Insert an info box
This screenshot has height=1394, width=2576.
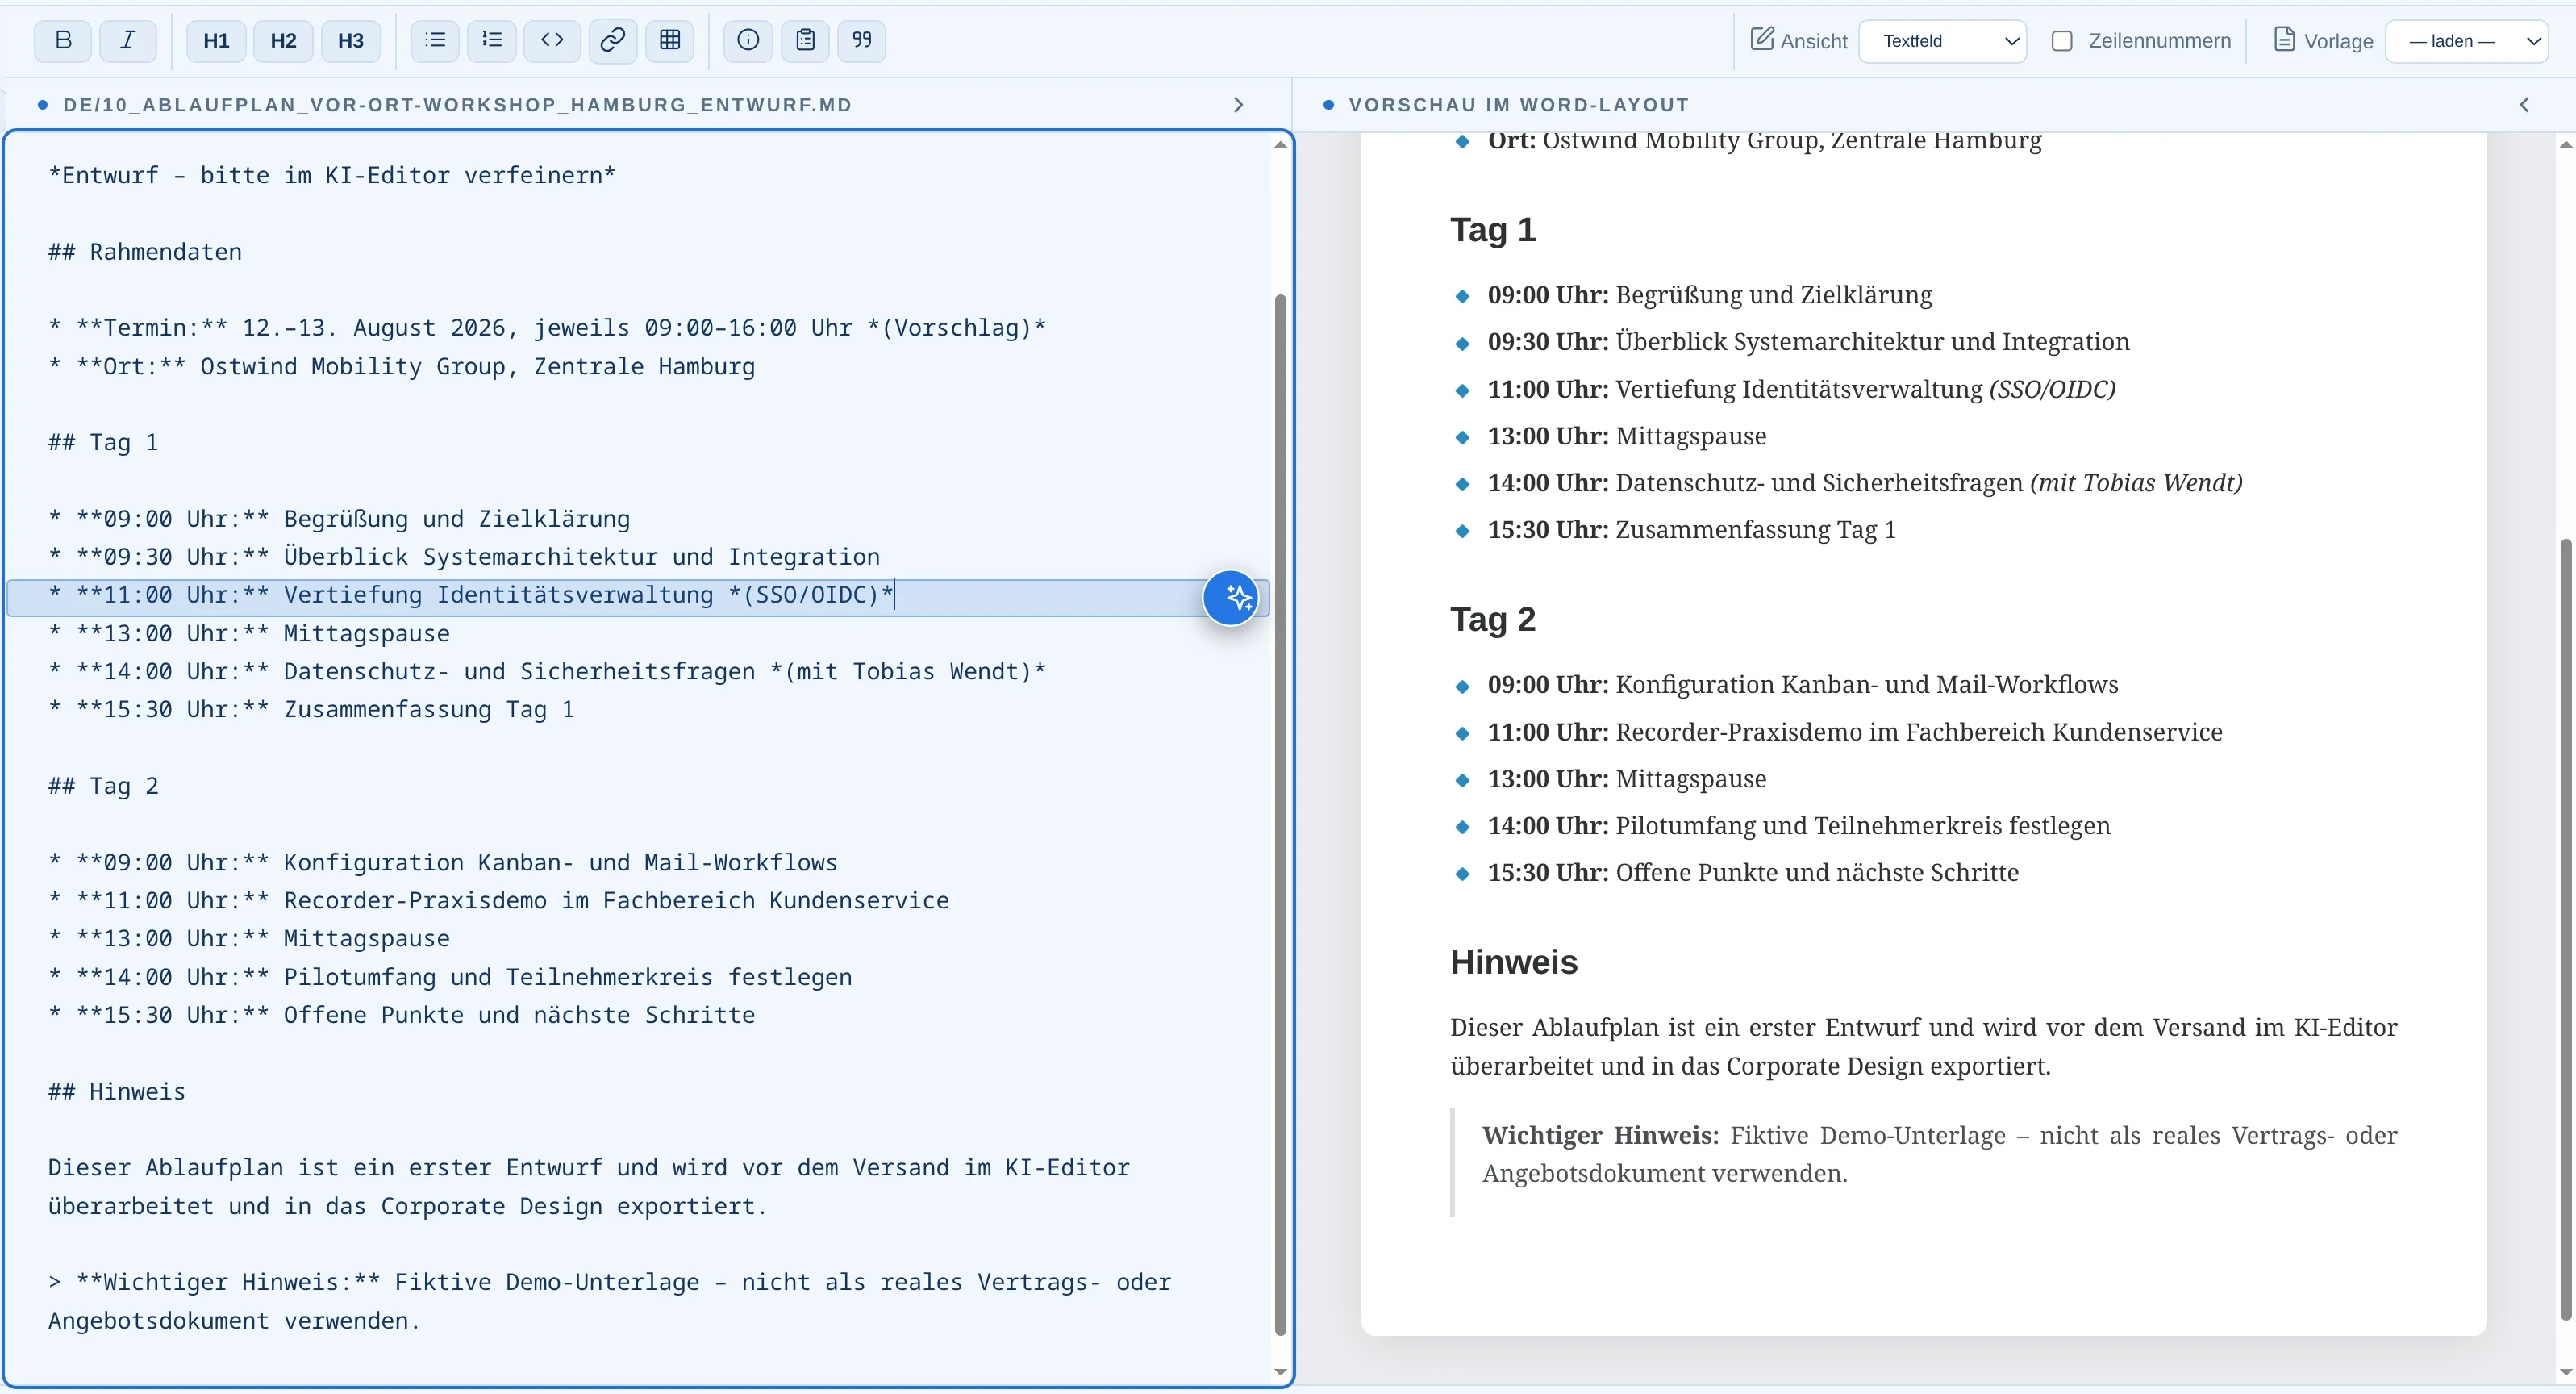tap(748, 40)
